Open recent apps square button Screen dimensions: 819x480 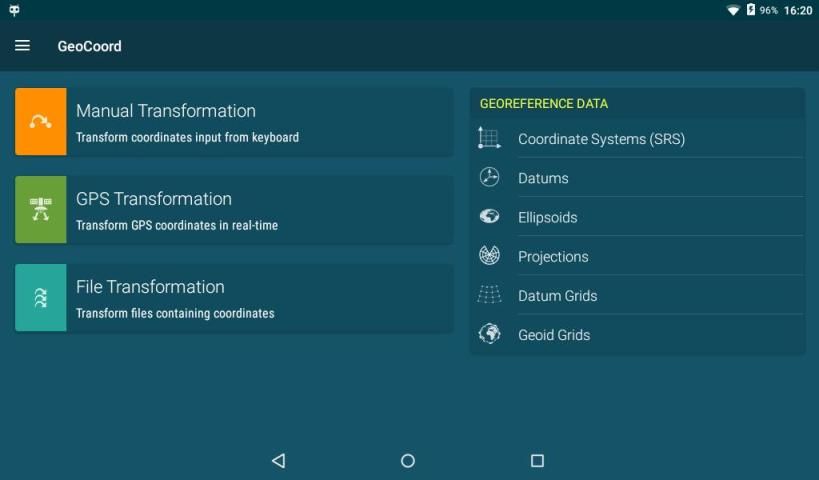point(537,461)
